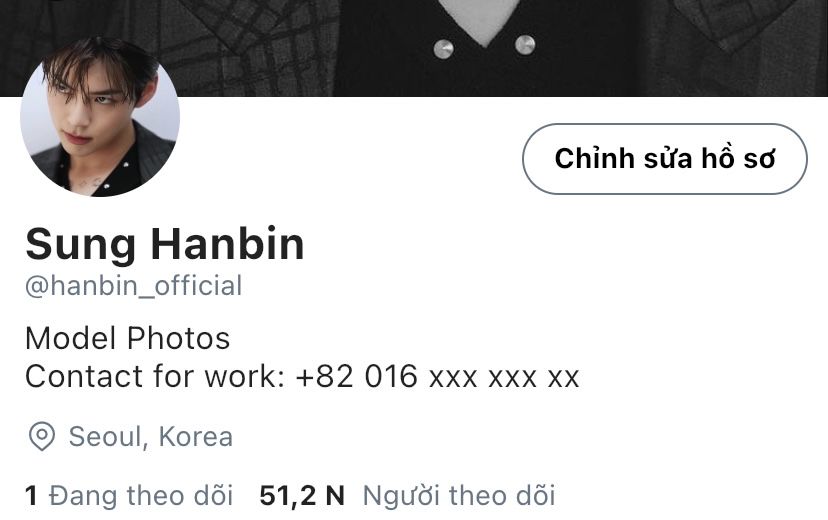
Task: Click the 51,2 N followers count
Action: [x=302, y=496]
